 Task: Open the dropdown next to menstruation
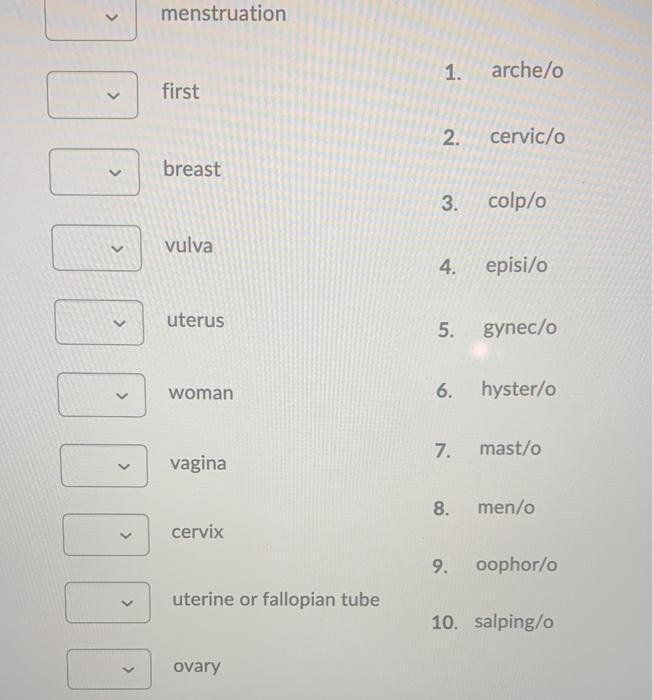[x=91, y=20]
